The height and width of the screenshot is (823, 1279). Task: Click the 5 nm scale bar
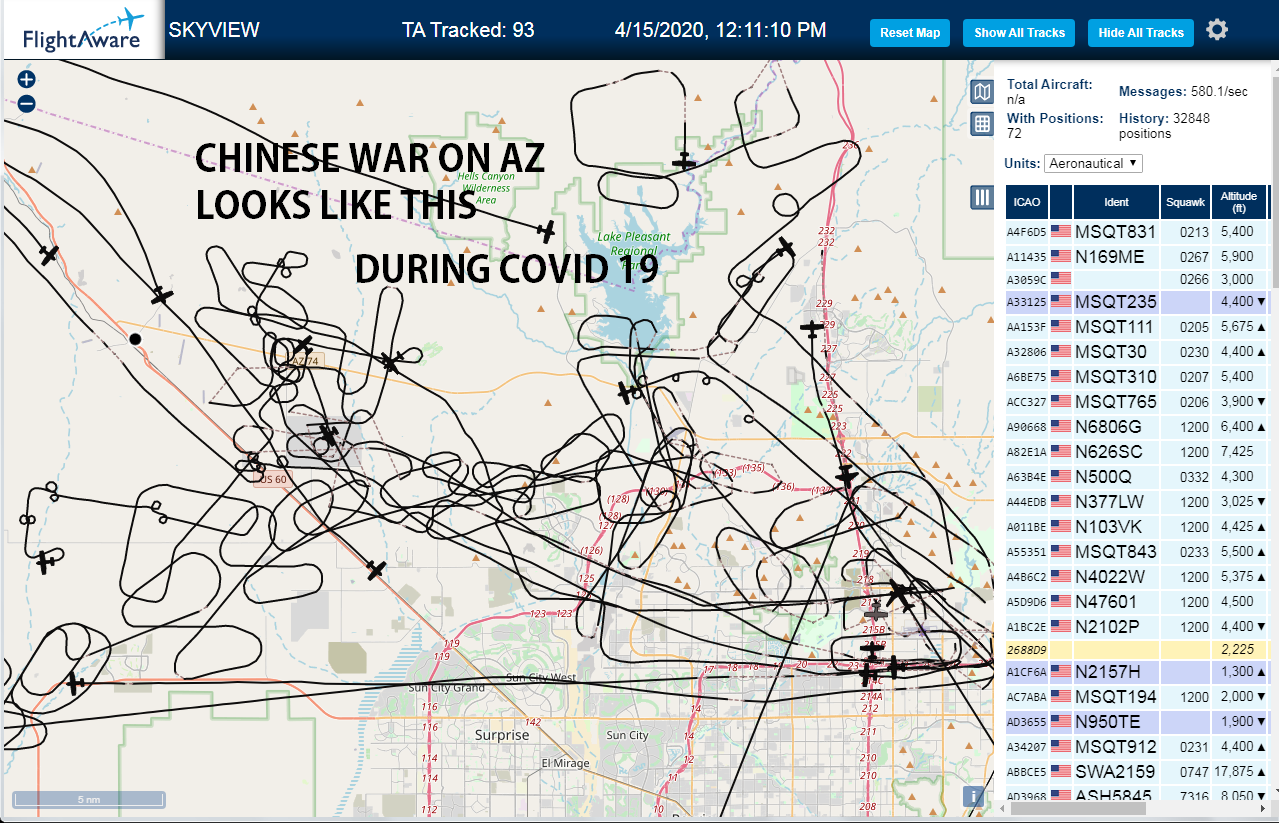tap(89, 800)
